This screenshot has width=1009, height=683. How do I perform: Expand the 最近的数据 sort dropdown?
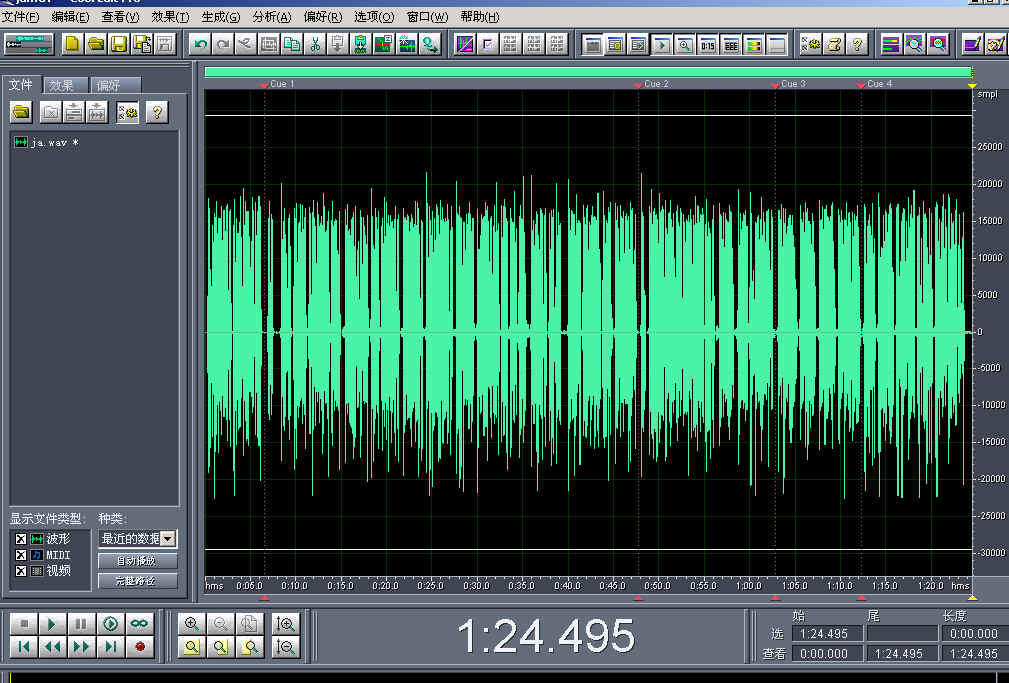[167, 539]
